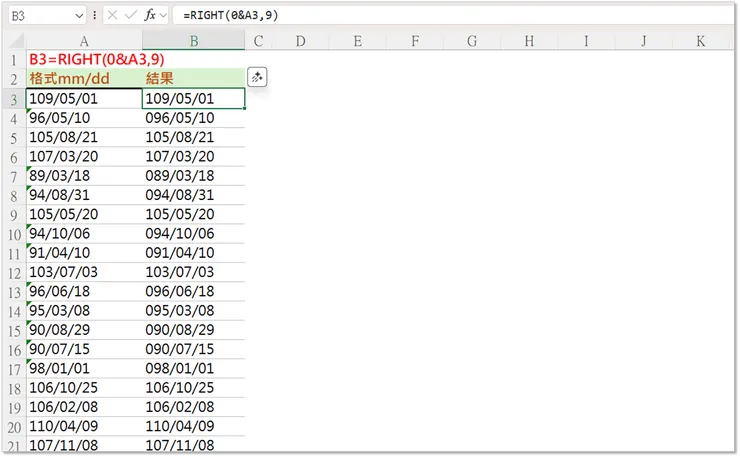Select cell containing 94/08/31

click(84, 195)
